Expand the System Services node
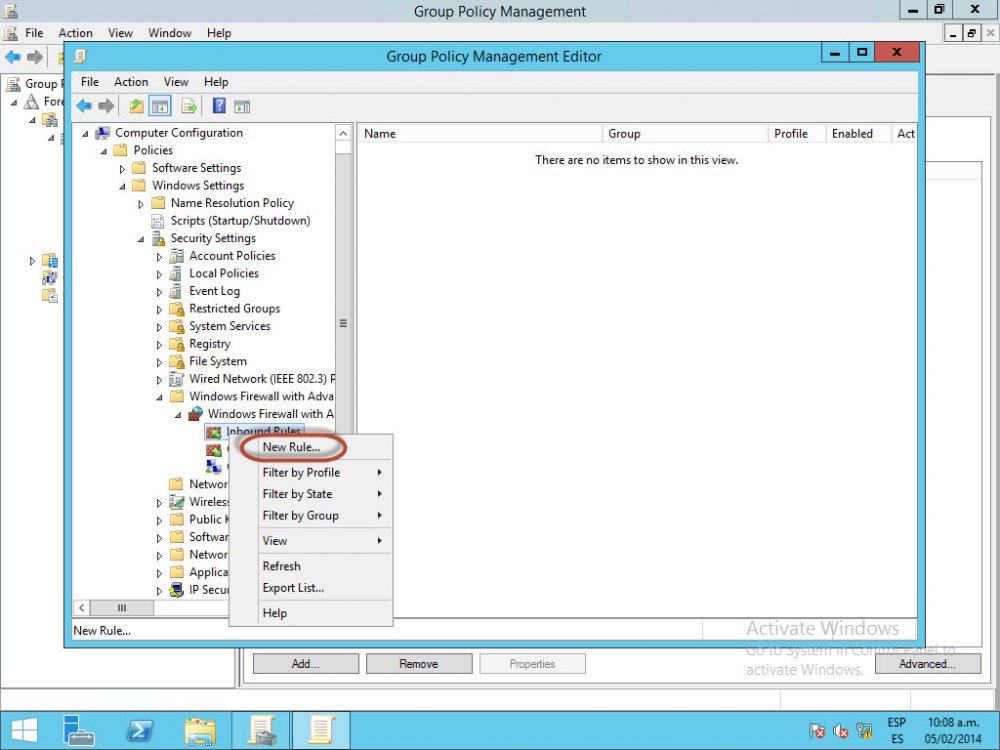This screenshot has height=750, width=1000. pos(159,327)
